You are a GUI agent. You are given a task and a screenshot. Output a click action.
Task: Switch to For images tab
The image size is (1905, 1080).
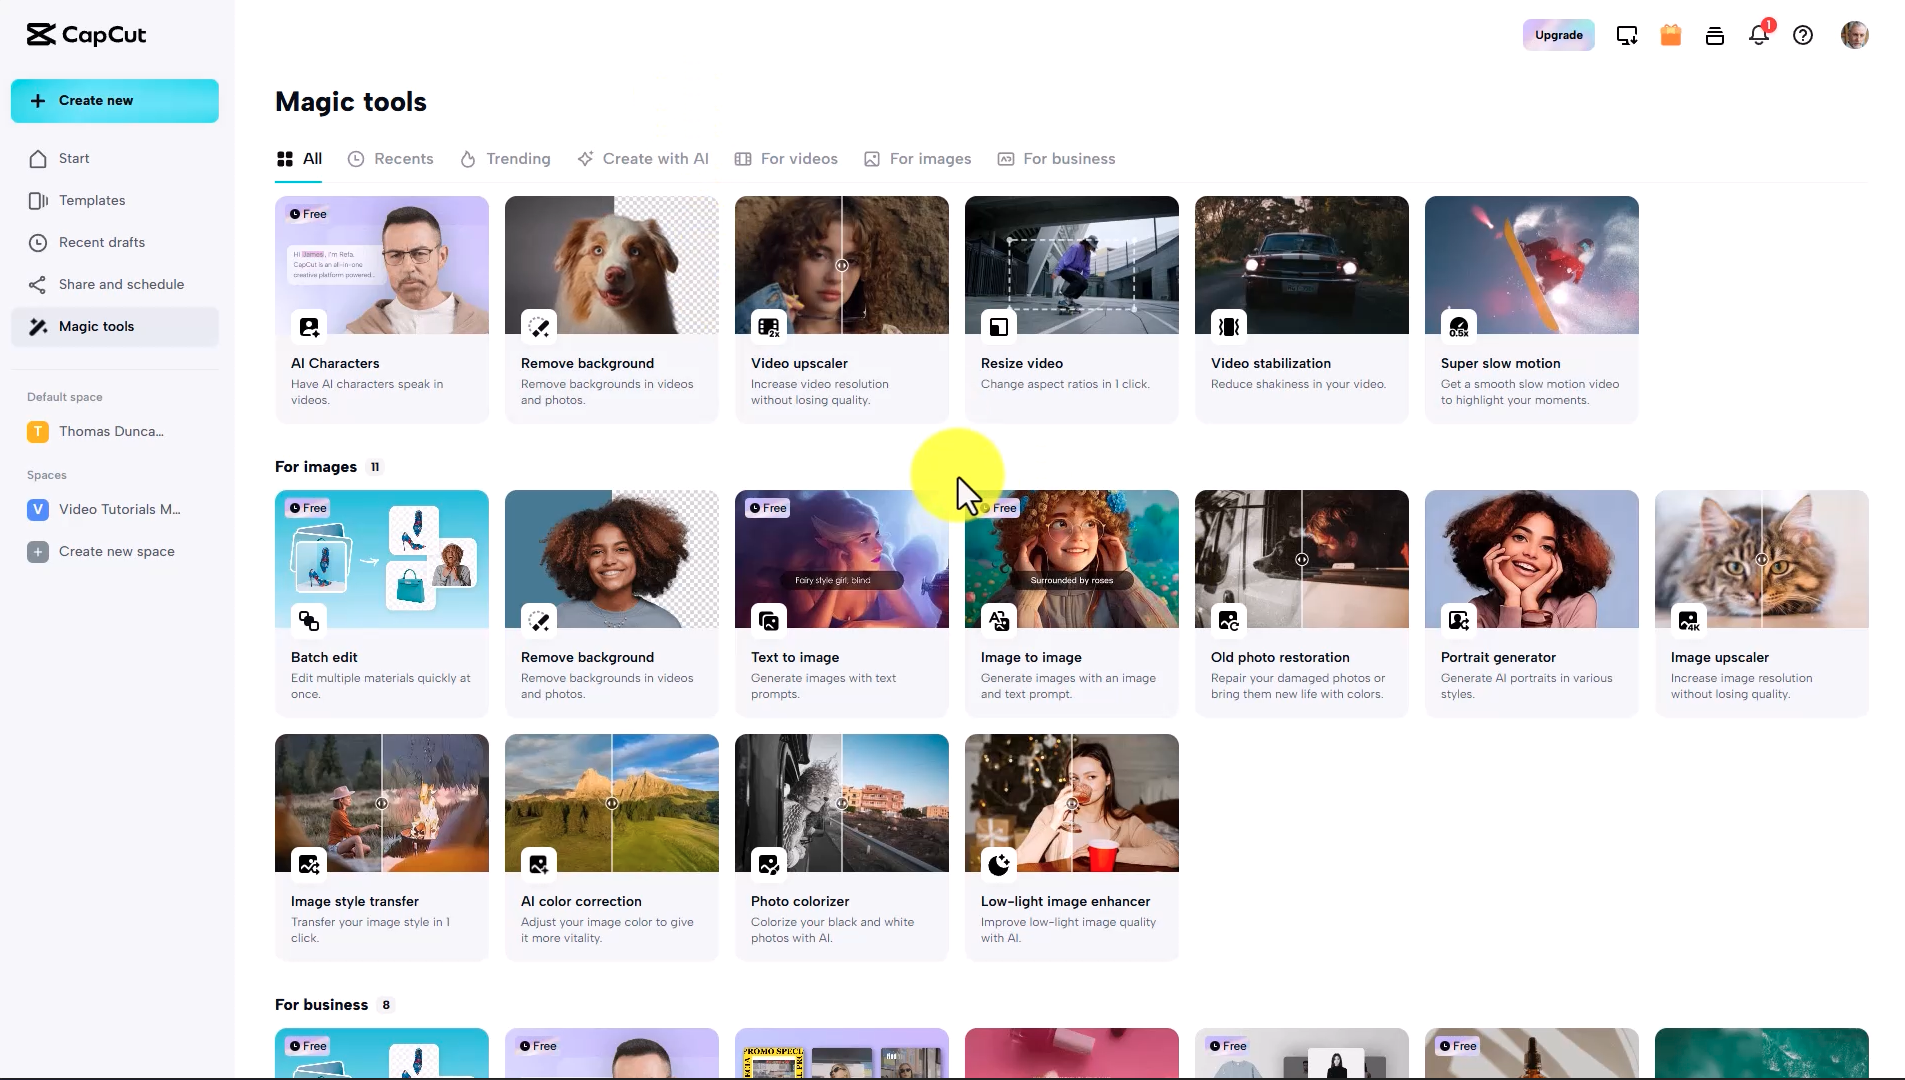(x=918, y=159)
